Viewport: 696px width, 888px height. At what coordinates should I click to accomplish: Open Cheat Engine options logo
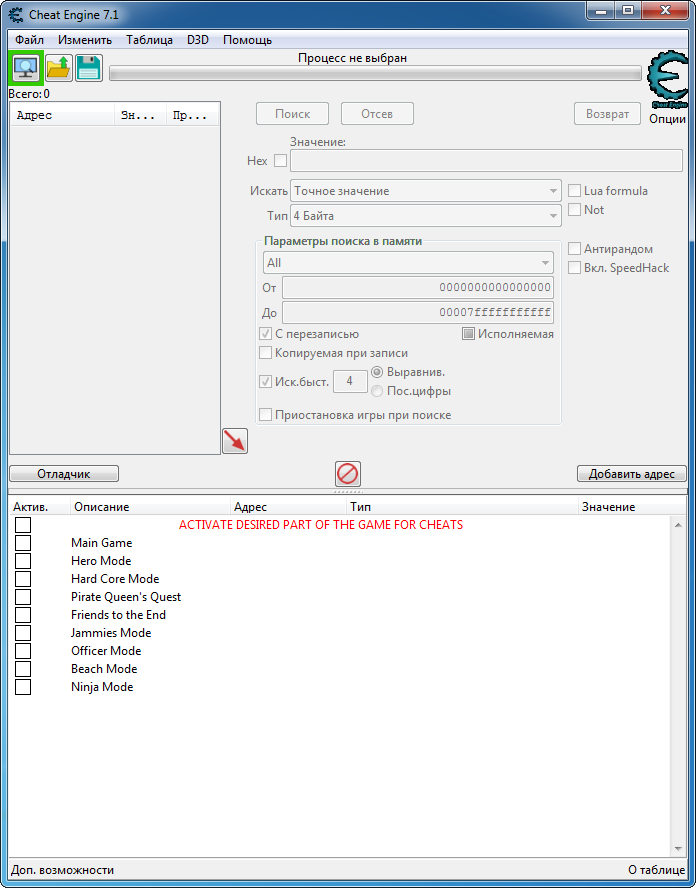click(668, 80)
